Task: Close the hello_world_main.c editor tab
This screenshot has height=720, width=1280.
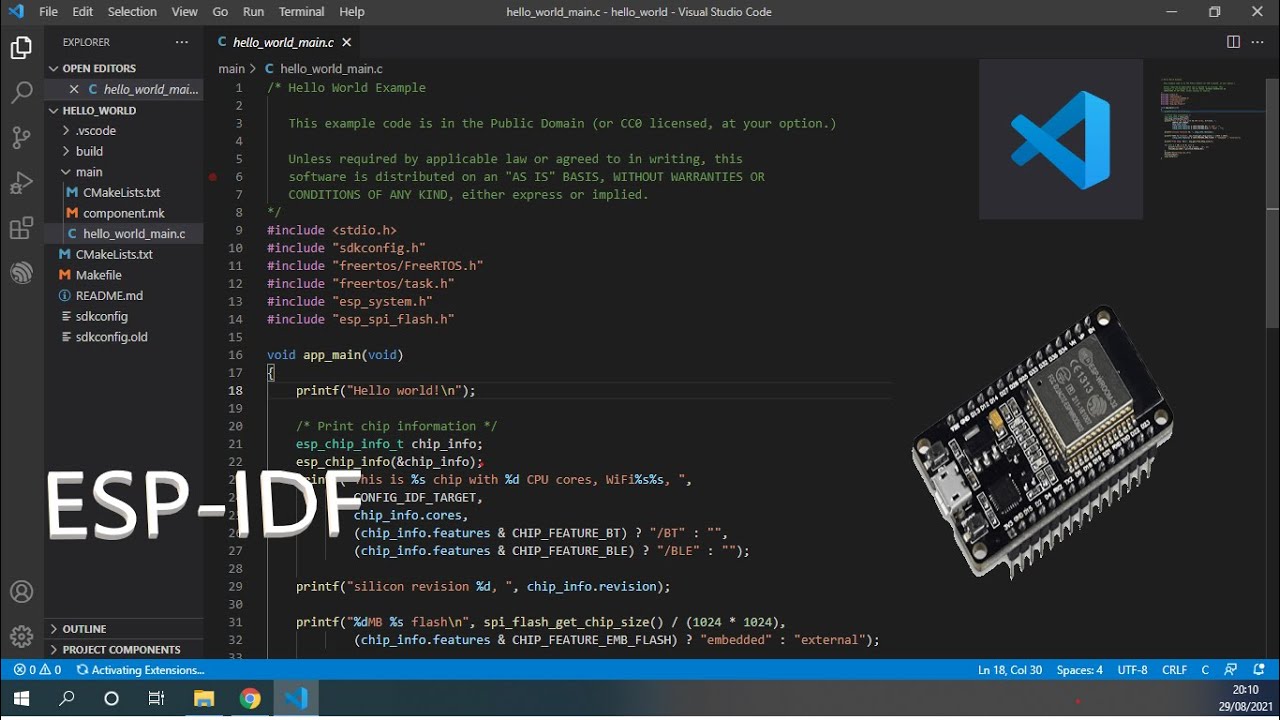Action: click(x=347, y=42)
